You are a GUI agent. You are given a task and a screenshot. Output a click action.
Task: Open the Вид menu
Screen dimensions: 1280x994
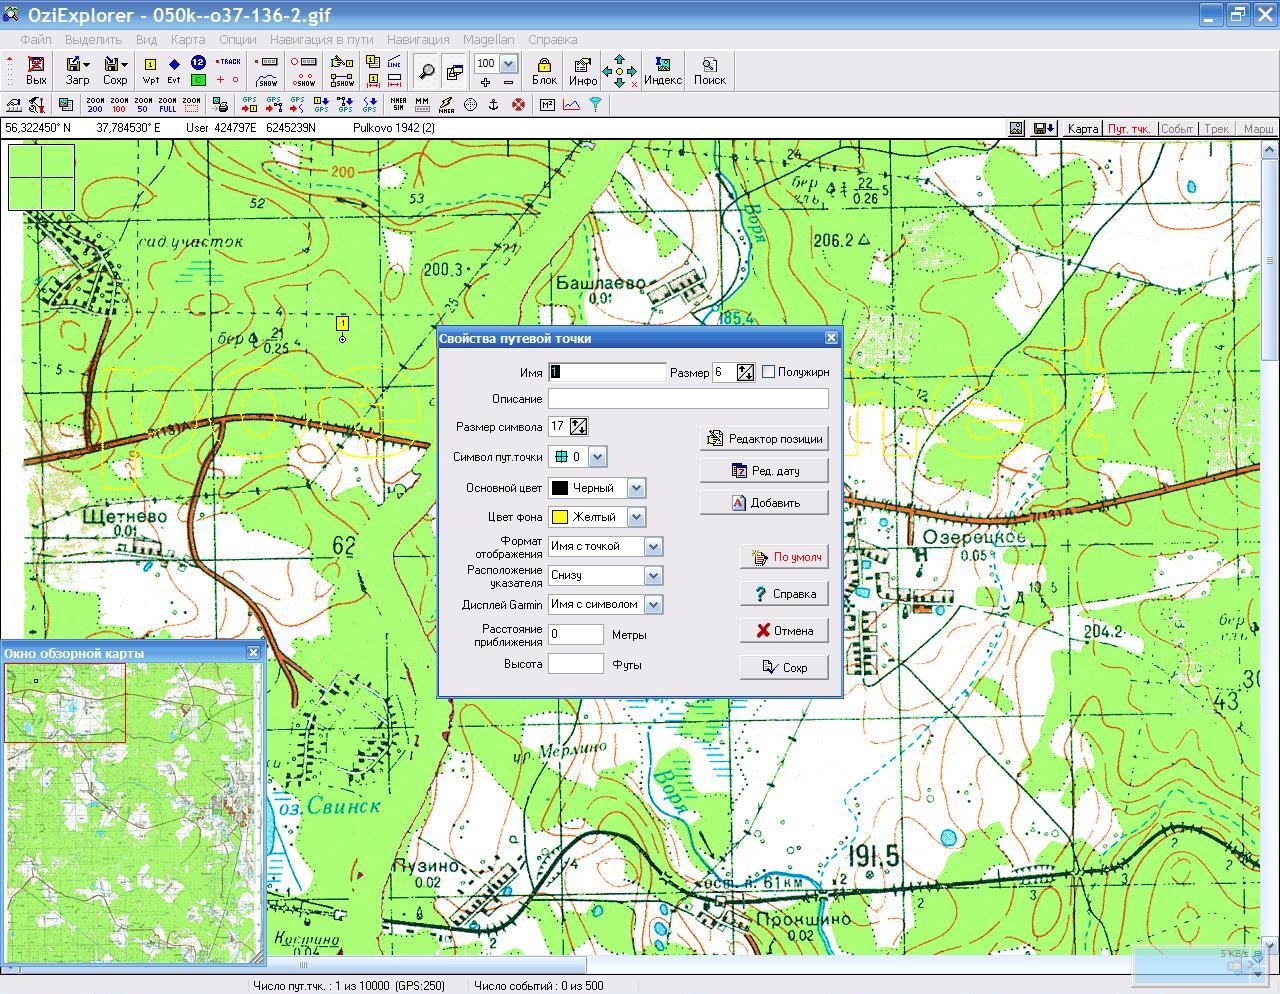click(x=146, y=39)
